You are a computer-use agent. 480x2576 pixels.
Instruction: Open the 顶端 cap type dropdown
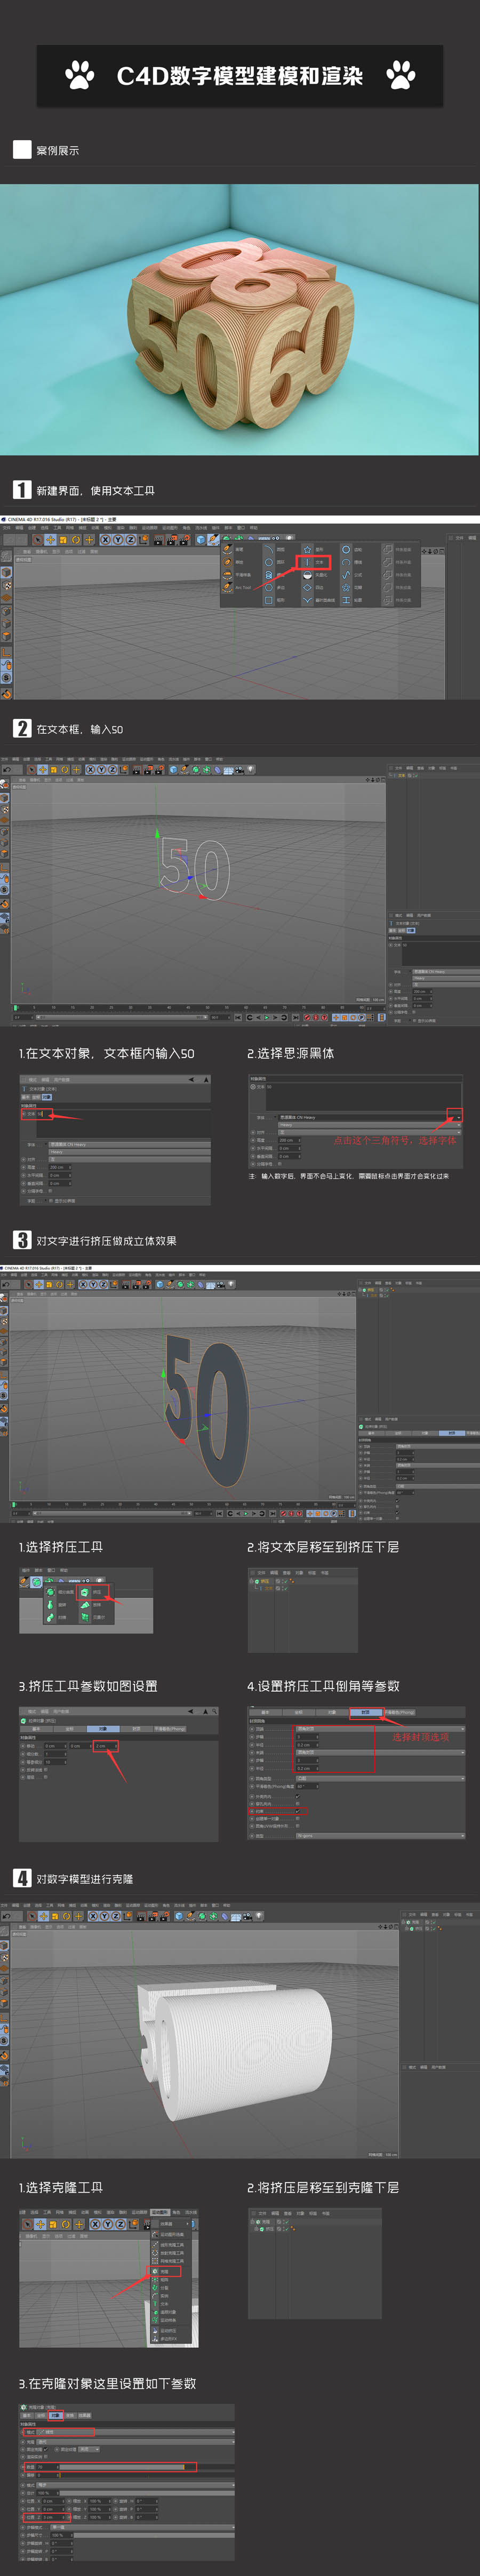380,1729
